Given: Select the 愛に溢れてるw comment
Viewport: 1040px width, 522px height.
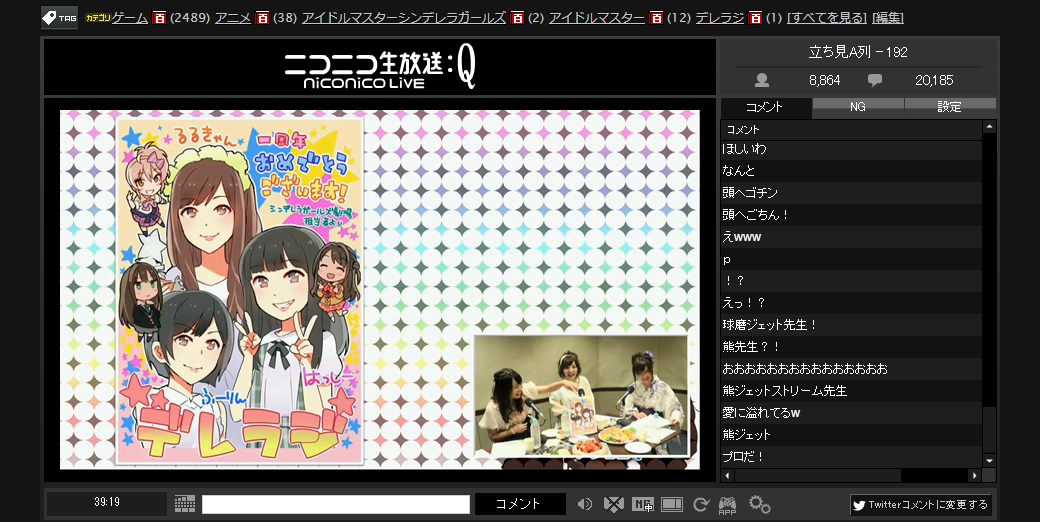Looking at the screenshot, I should pyautogui.click(x=851, y=413).
